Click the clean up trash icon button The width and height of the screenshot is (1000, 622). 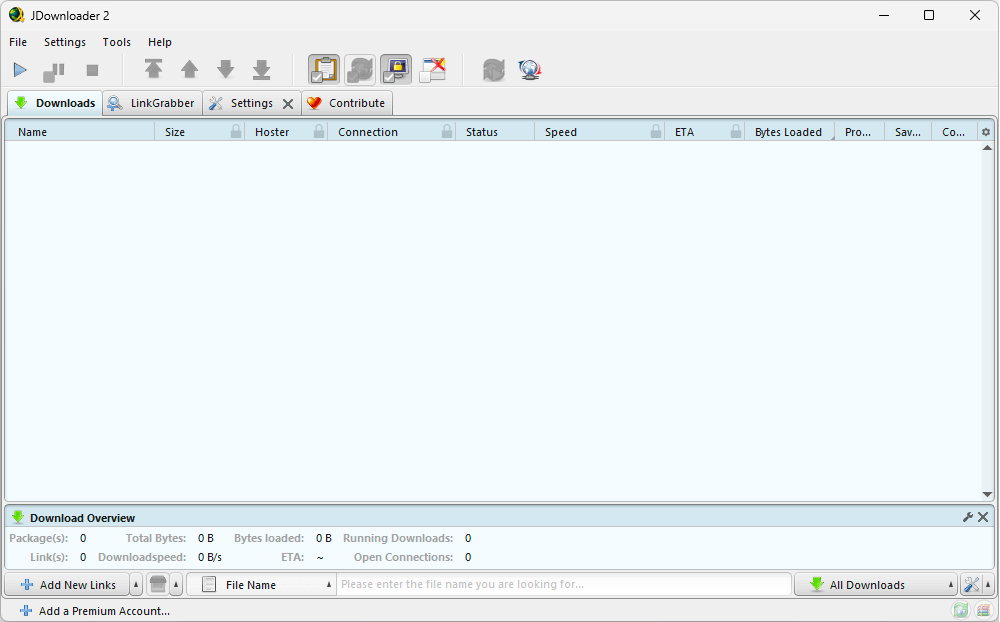[x=158, y=584]
